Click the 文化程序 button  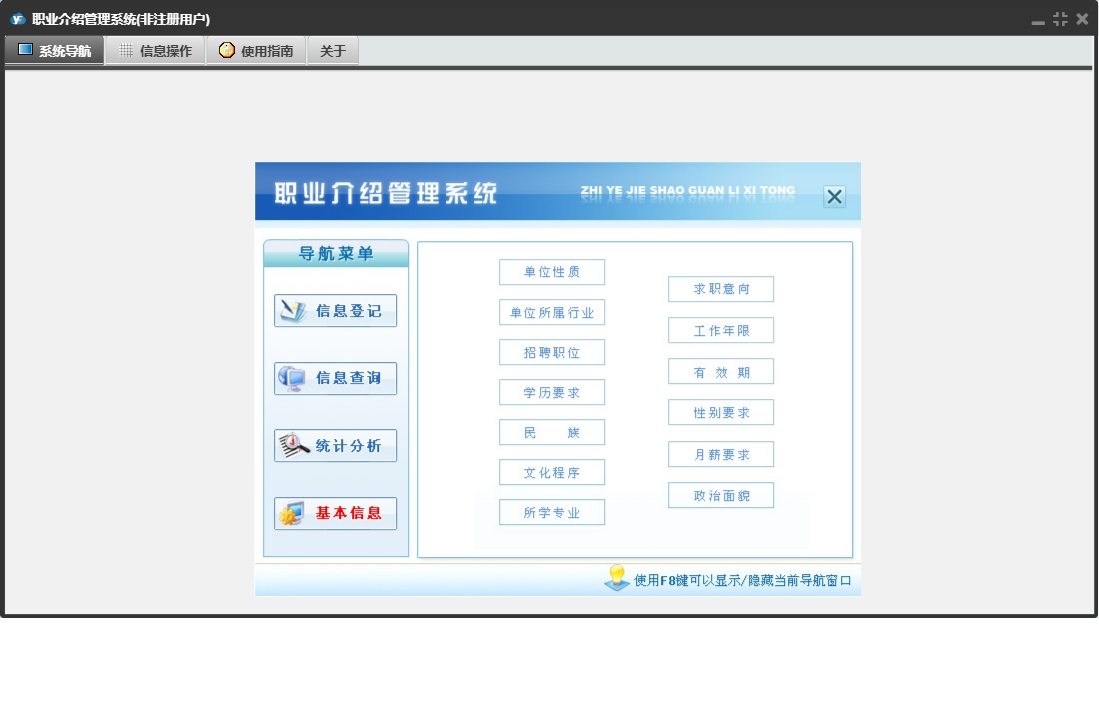pyautogui.click(x=552, y=472)
